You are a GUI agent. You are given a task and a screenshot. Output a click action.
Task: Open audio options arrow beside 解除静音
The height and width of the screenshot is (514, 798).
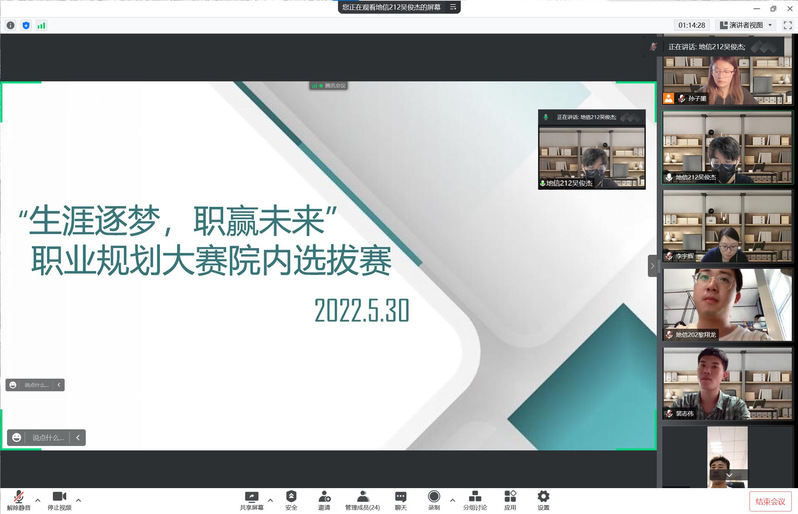pos(38,499)
